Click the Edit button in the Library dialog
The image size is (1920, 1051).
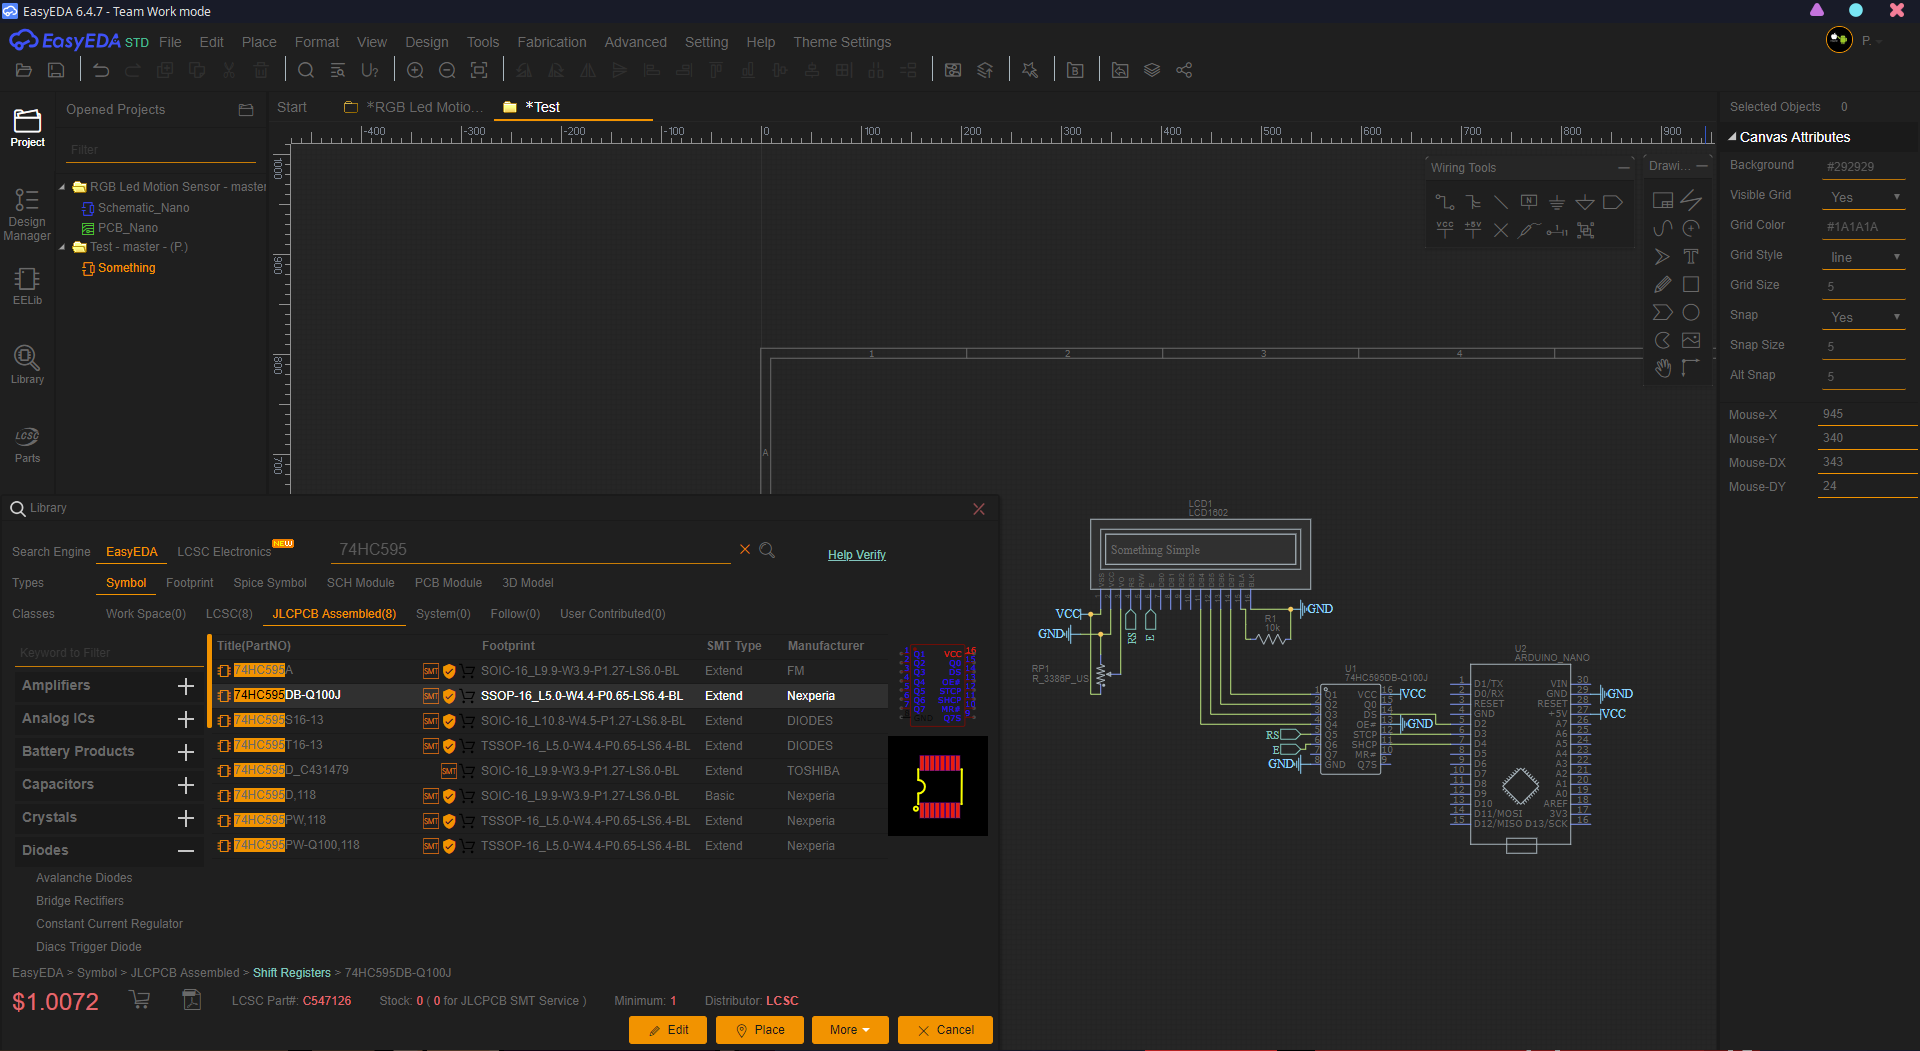point(668,1030)
